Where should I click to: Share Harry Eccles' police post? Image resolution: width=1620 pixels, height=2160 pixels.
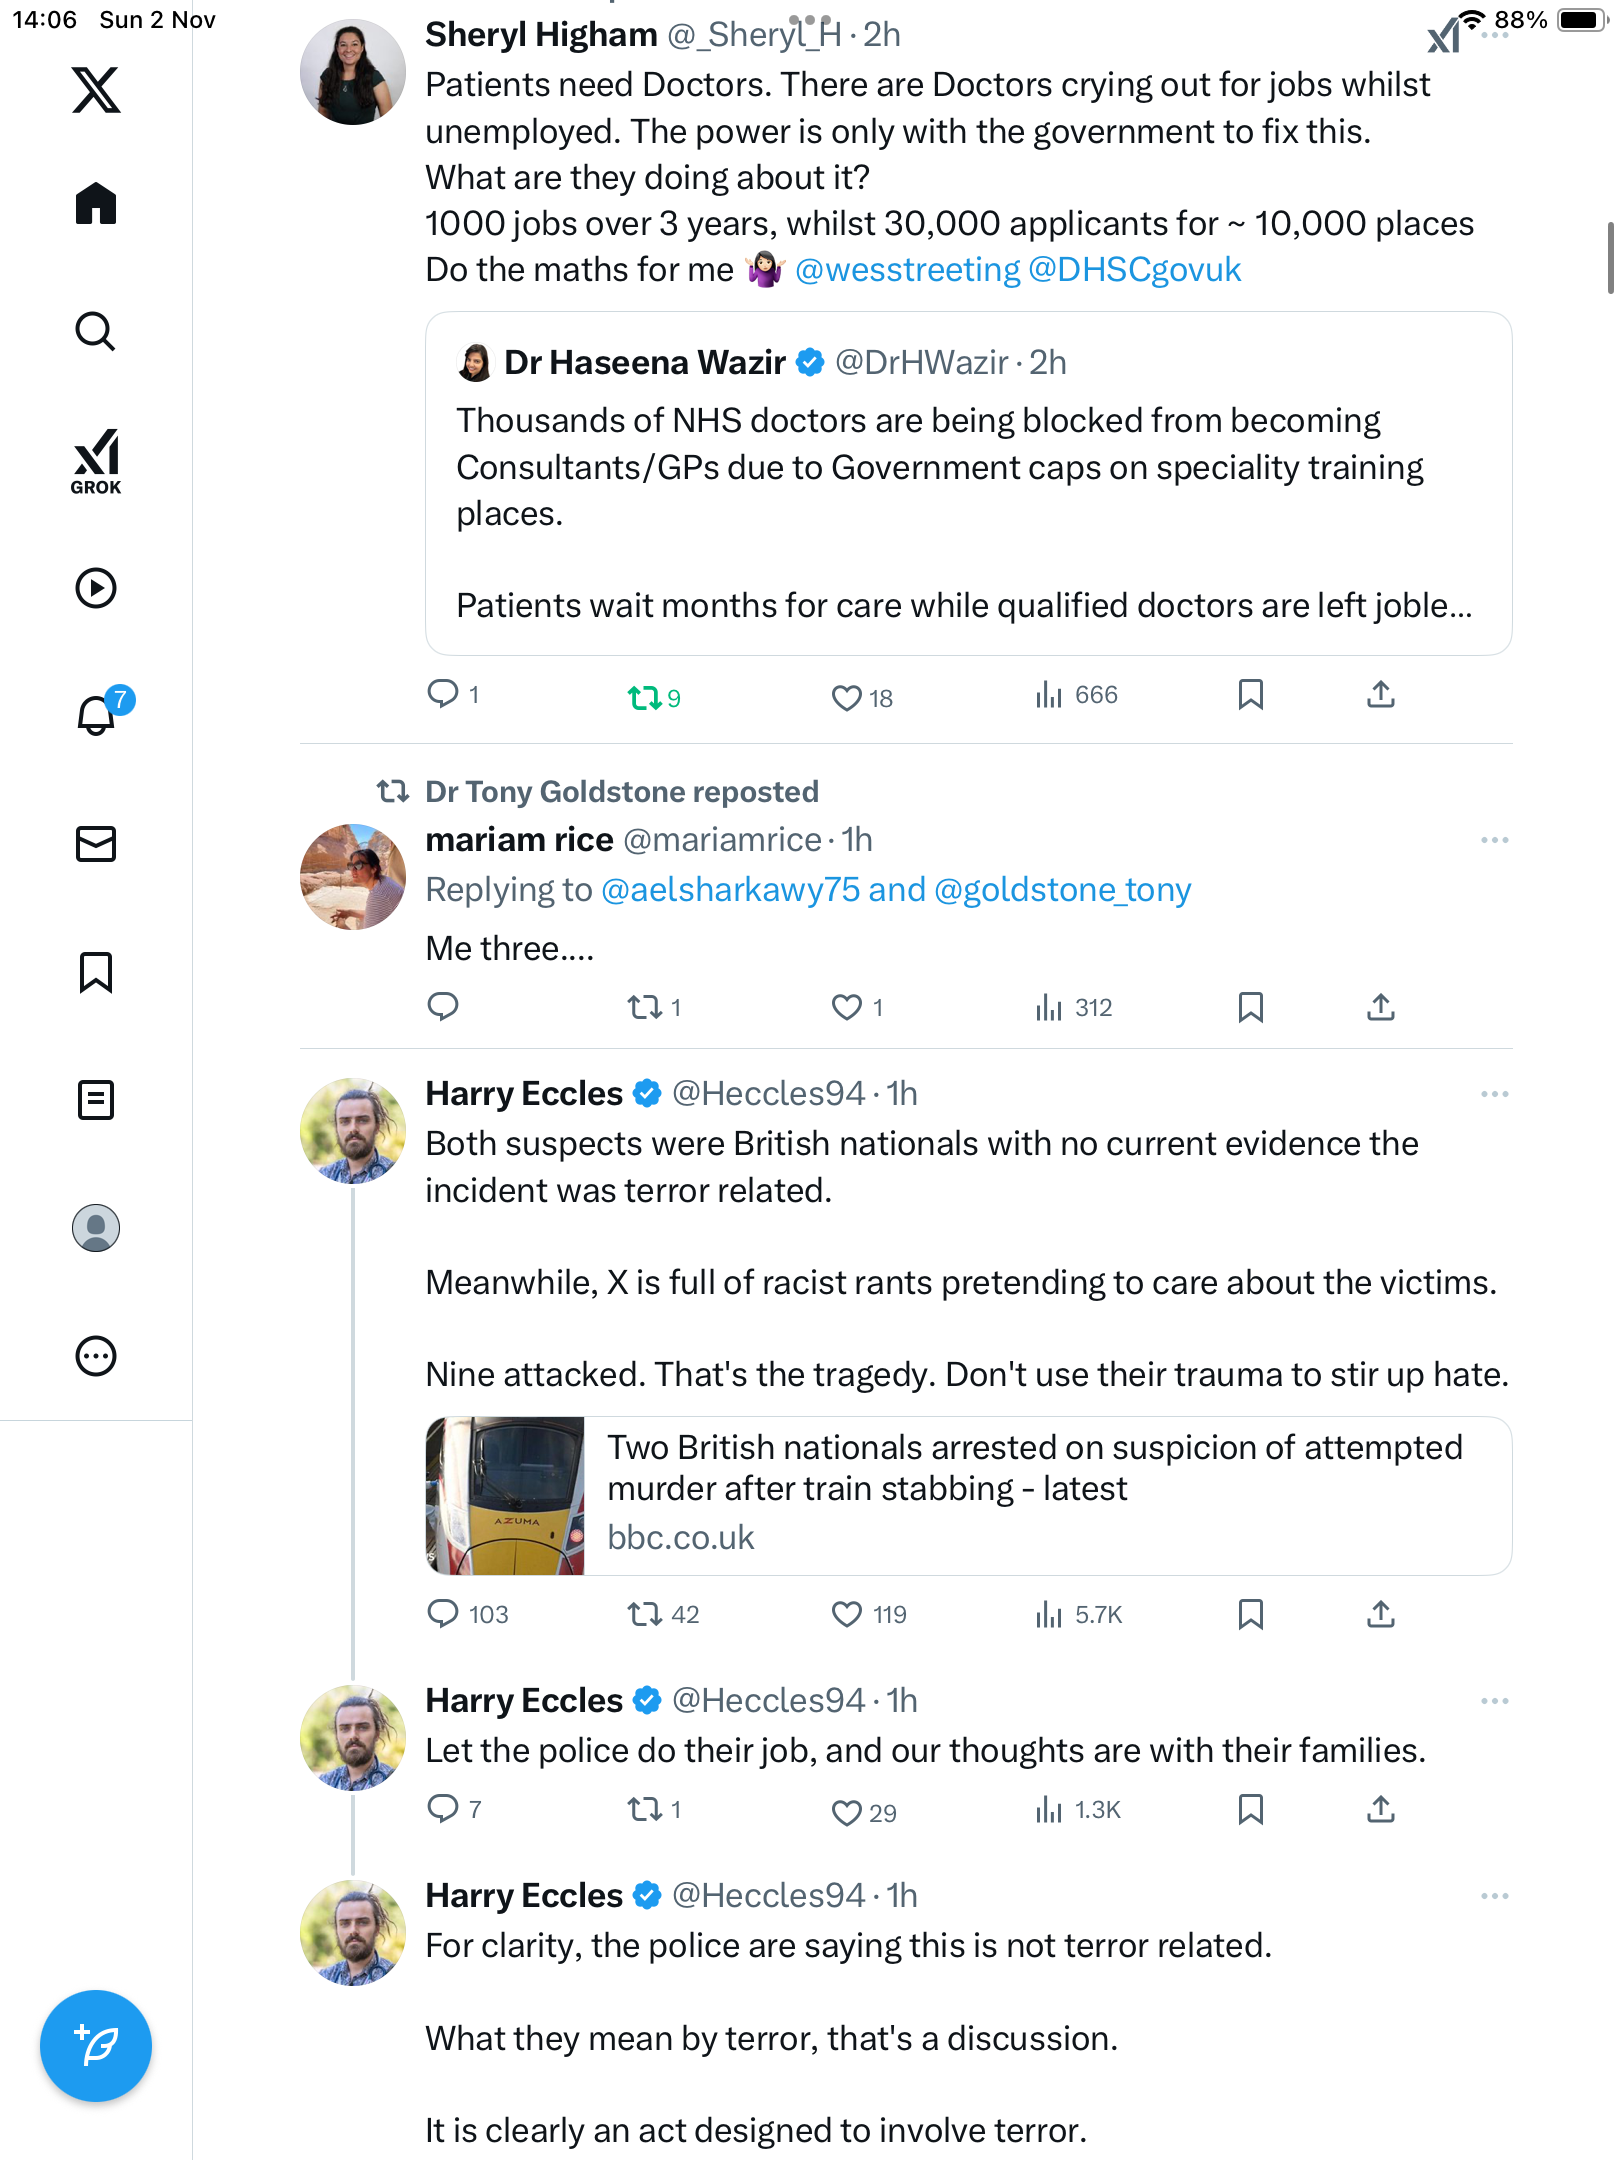1380,1809
